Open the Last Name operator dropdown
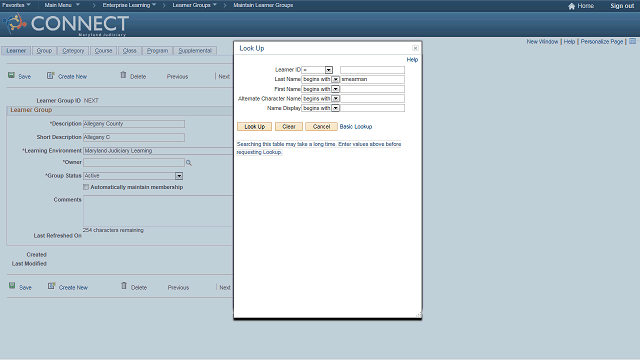 pyautogui.click(x=336, y=79)
